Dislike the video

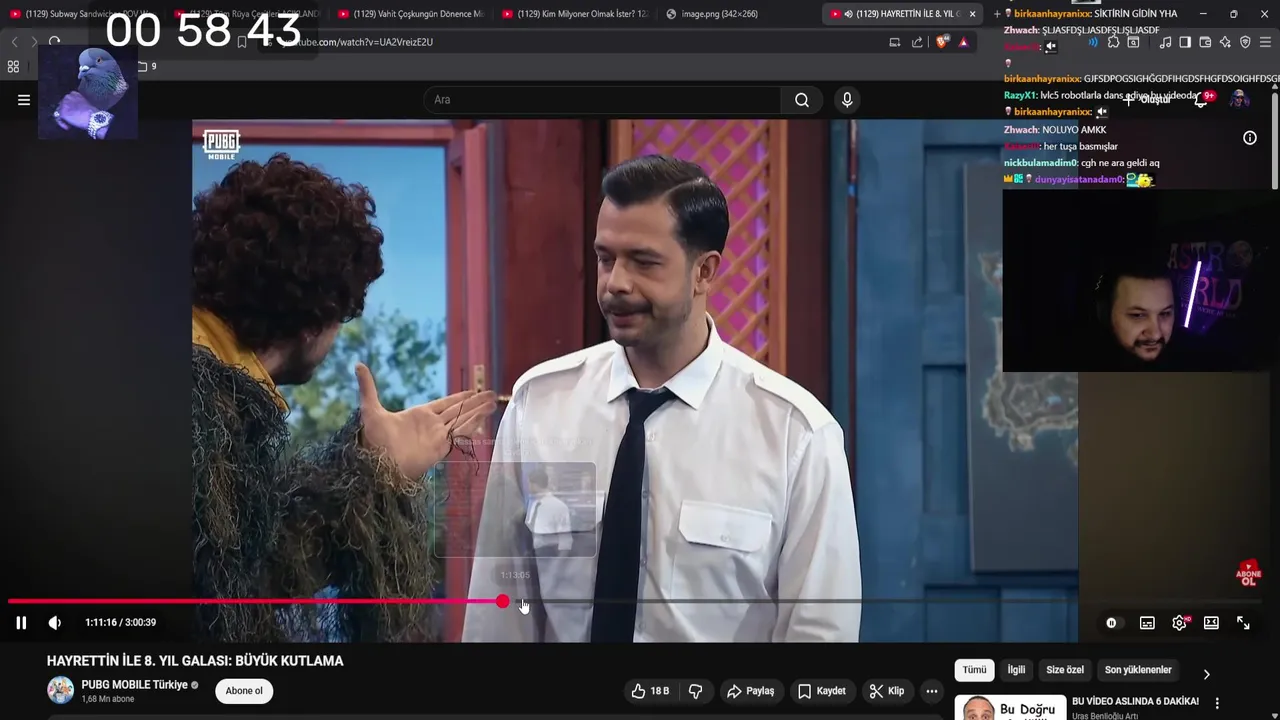pos(695,691)
